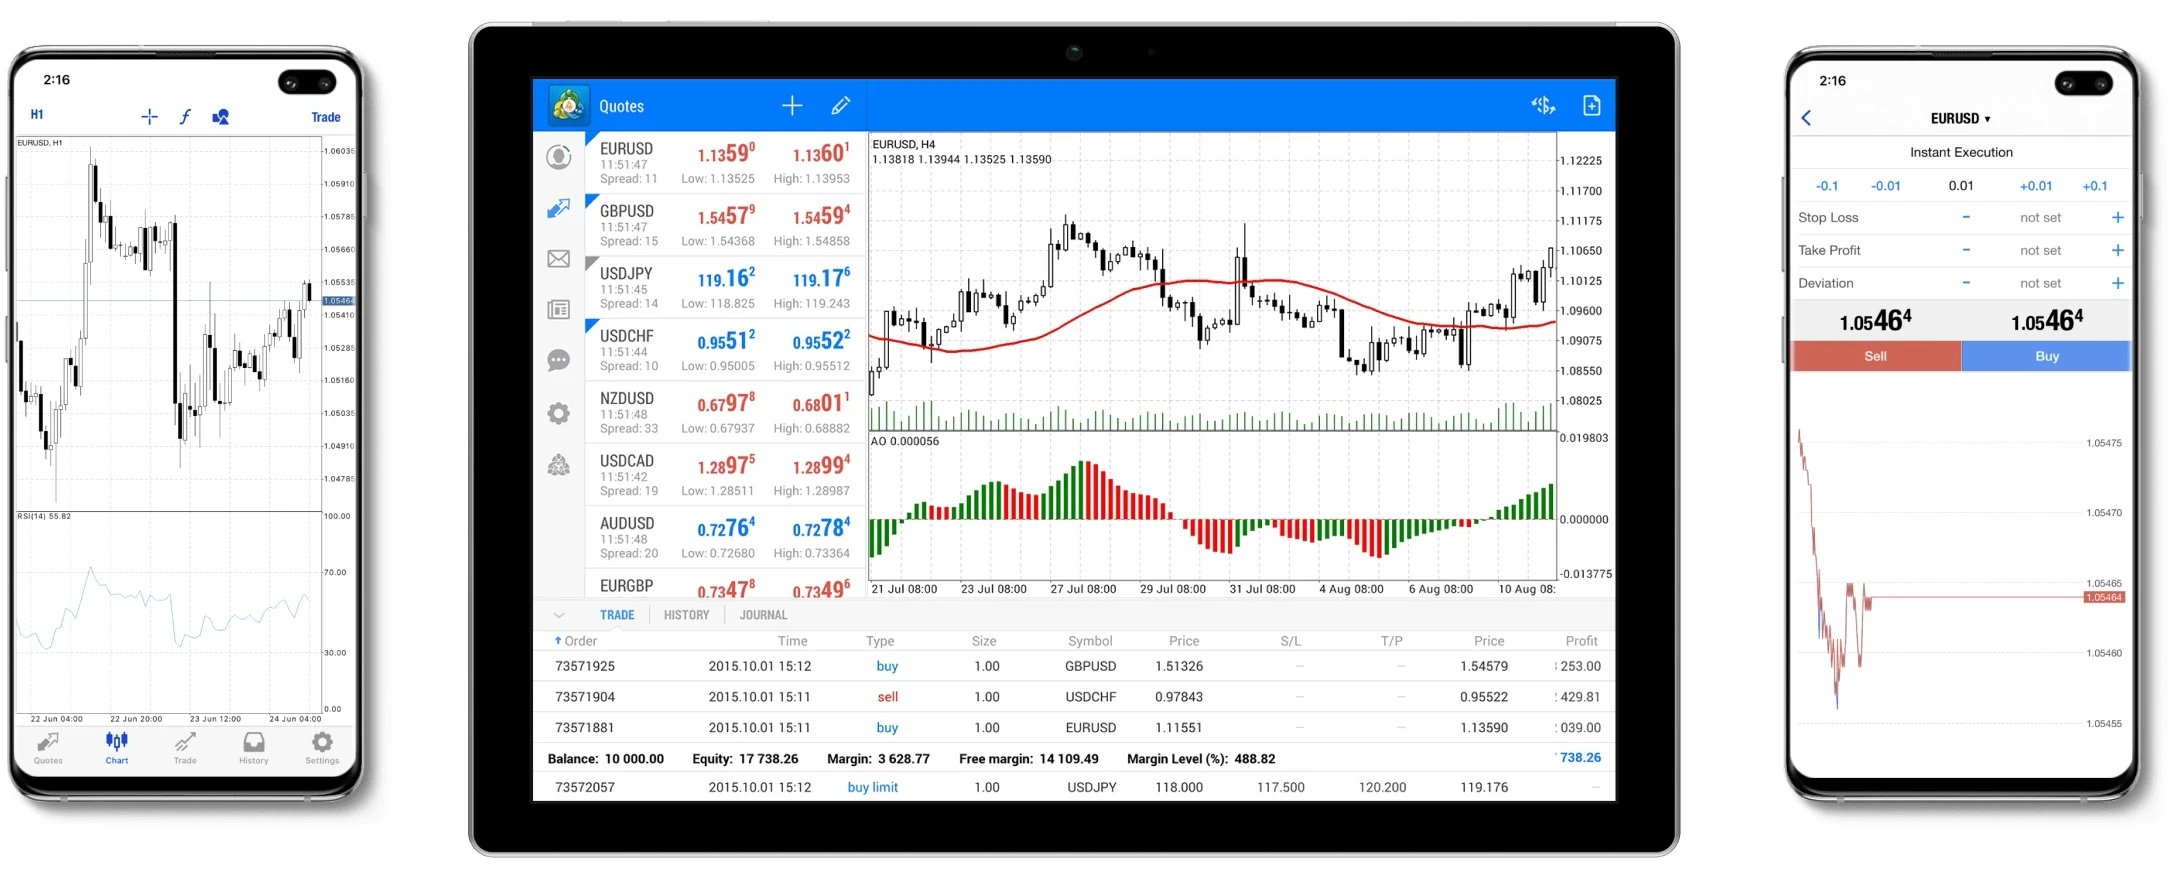Screen dimensions: 2180x880
Task: Tap the objects shapes icon on phone chart
Action: click(221, 117)
